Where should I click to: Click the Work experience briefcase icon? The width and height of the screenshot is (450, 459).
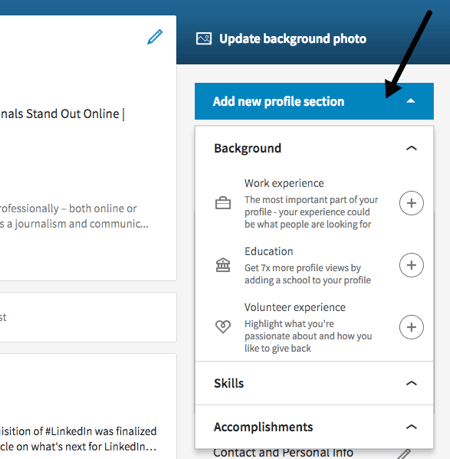(223, 203)
